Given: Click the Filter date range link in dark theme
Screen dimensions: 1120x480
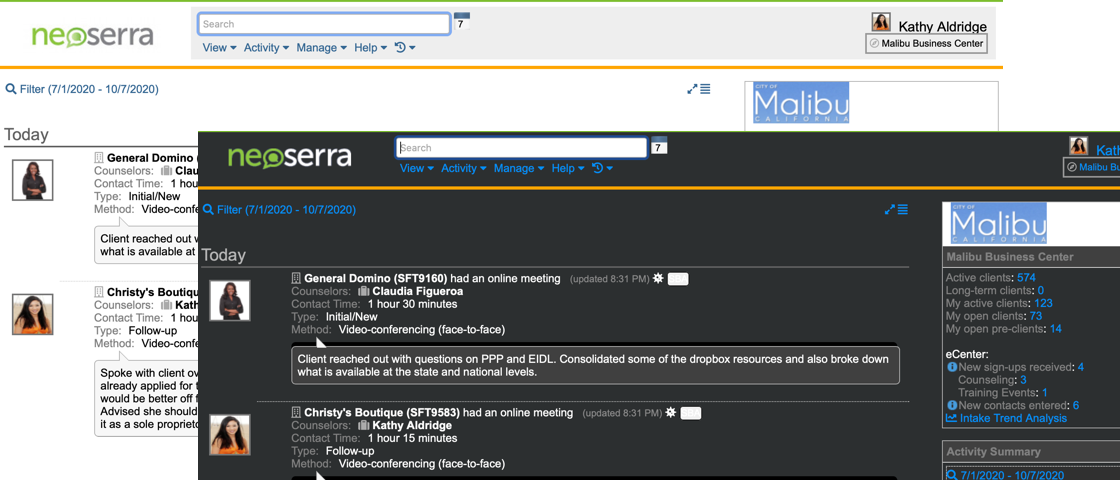Looking at the screenshot, I should pos(279,210).
